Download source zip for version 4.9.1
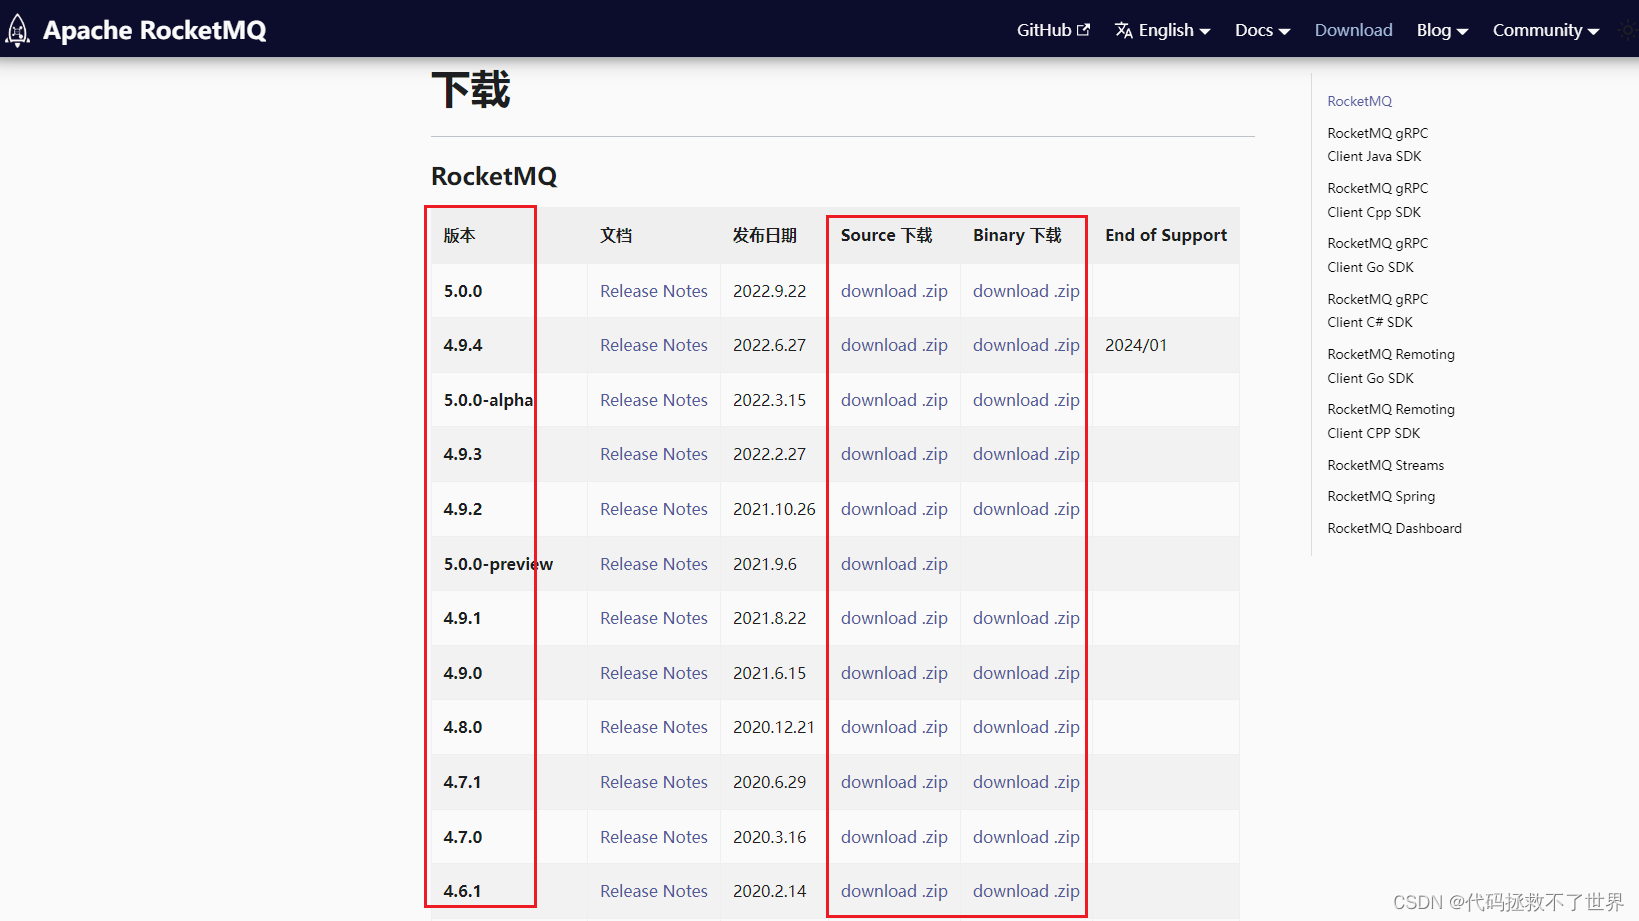Screen dimensions: 1639x921 coord(894,618)
